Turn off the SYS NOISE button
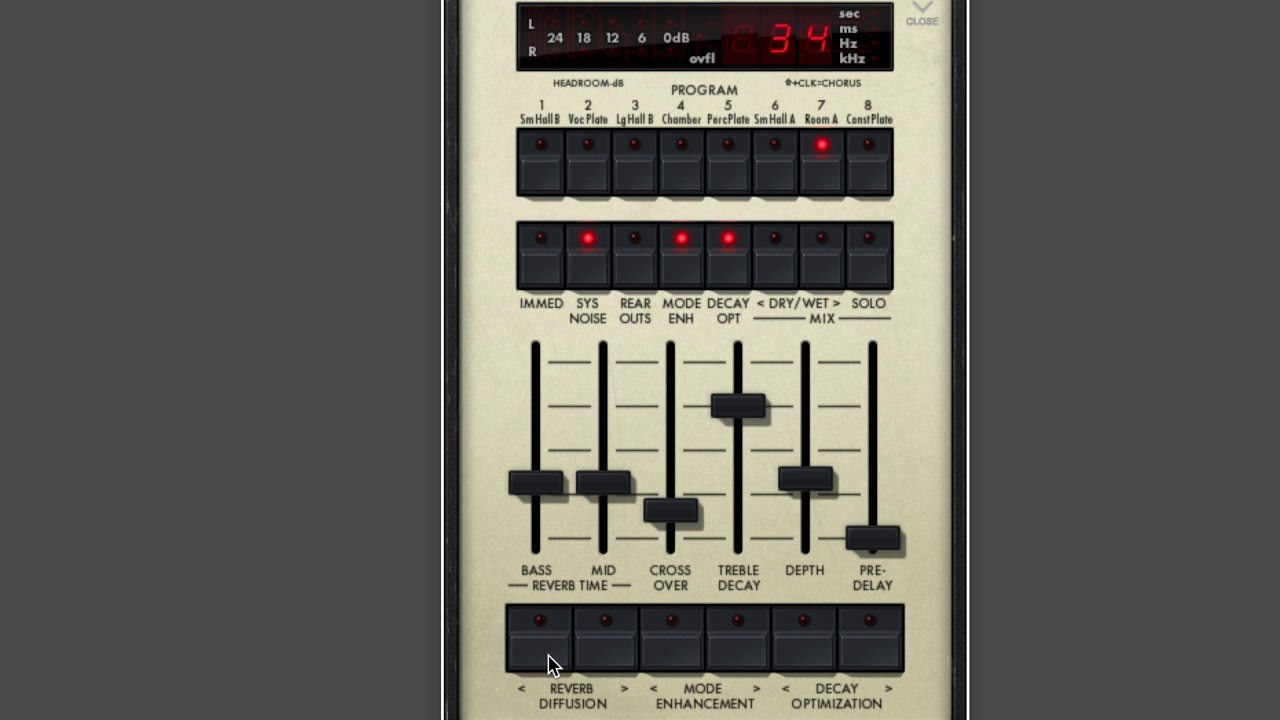Screen dimensions: 1280x720 coord(588,256)
